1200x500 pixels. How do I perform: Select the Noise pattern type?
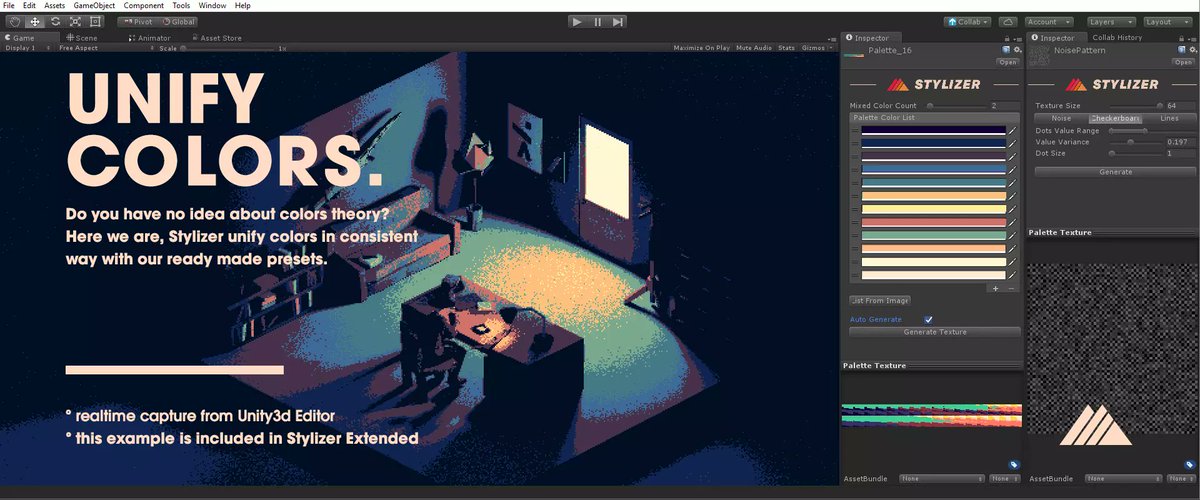point(1060,118)
